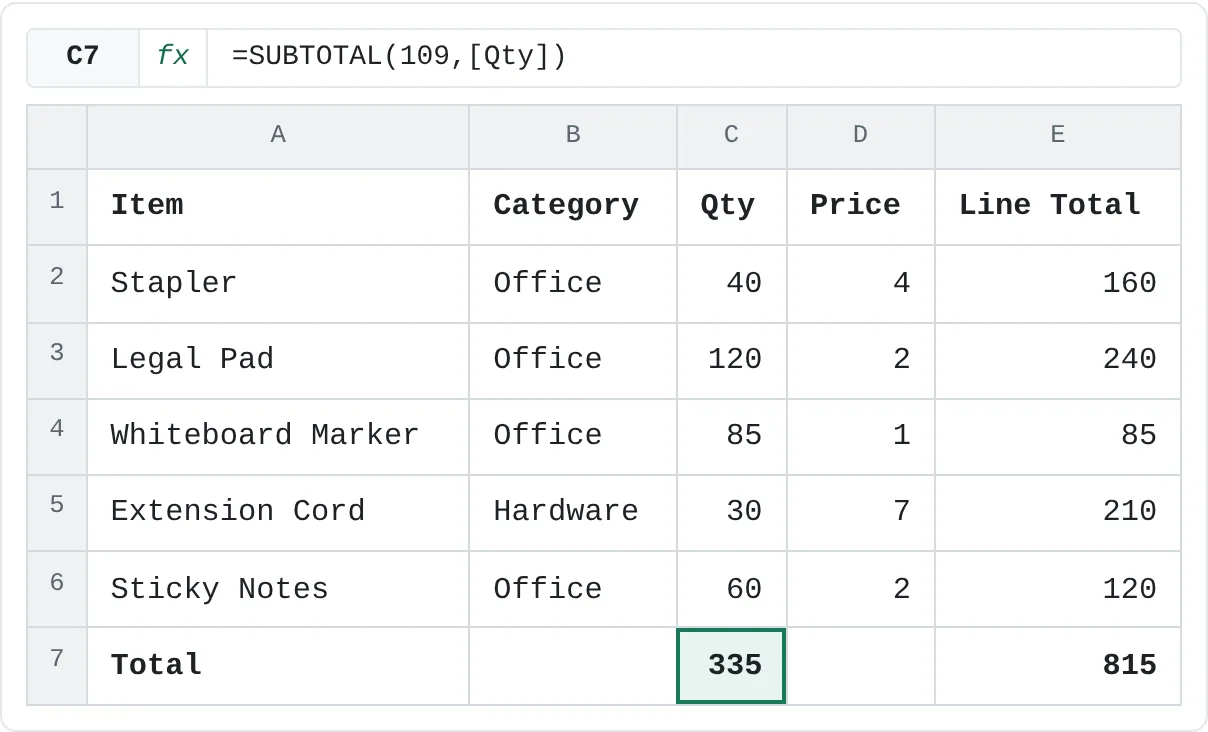Select the "Stapler" cell
The height and width of the screenshot is (732, 1208).
[x=278, y=284]
